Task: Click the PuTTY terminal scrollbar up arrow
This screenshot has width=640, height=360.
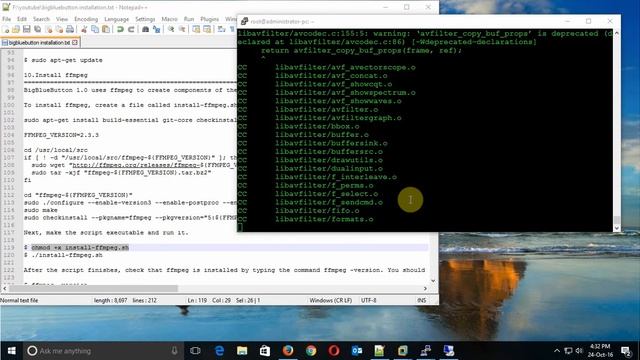Action: click(x=617, y=33)
